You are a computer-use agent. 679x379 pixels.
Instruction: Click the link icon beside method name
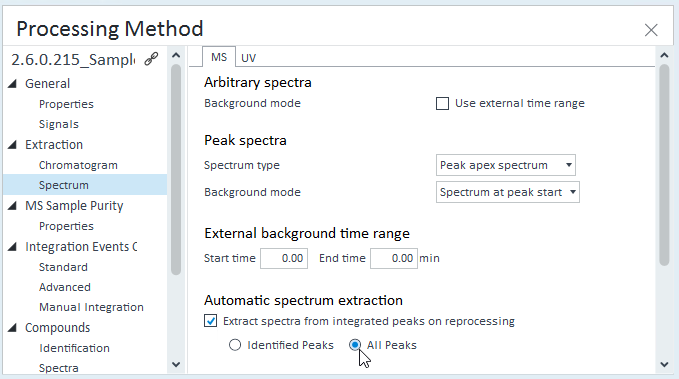click(x=151, y=58)
